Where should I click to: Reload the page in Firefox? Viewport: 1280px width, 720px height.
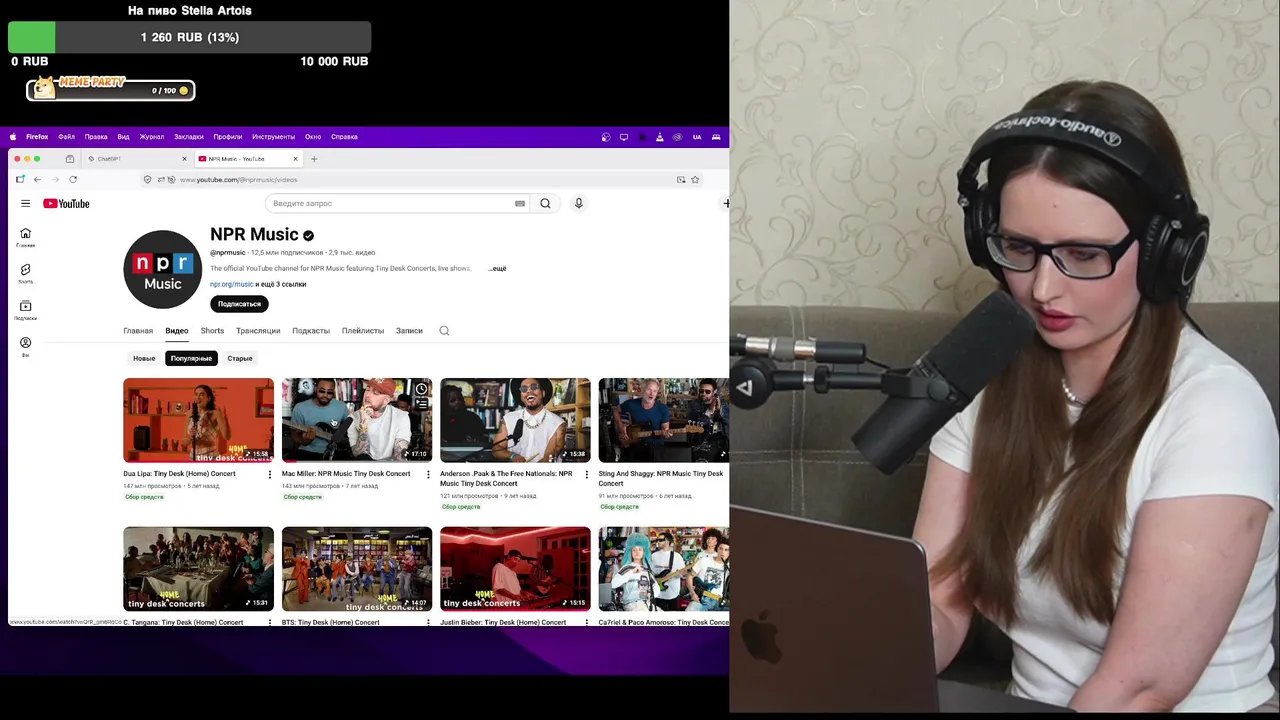pyautogui.click(x=73, y=179)
